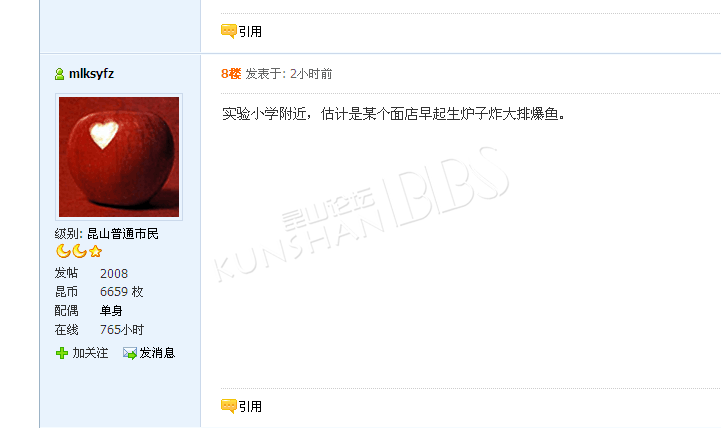Click the second moon rank icon
Image resolution: width=721 pixels, height=428 pixels.
[80, 251]
